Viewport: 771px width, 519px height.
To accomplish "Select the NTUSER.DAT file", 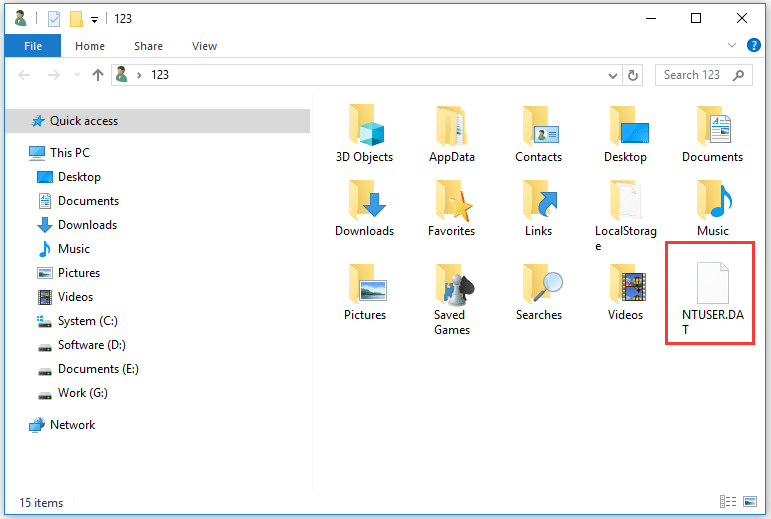I will (712, 298).
